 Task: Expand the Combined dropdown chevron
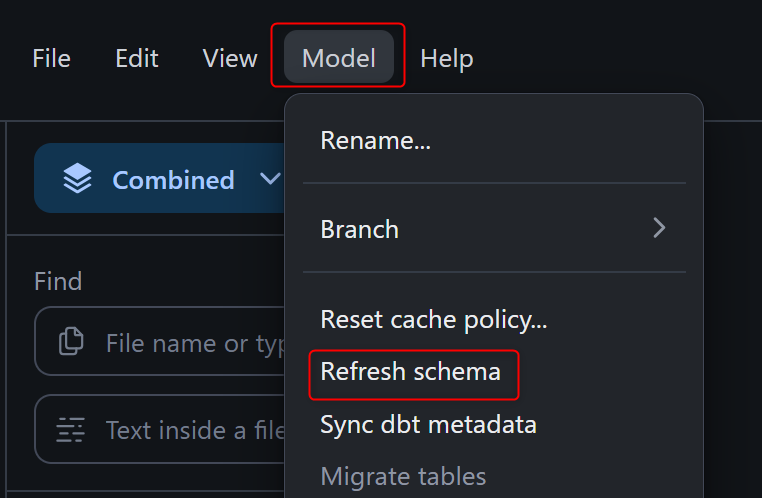click(x=269, y=179)
